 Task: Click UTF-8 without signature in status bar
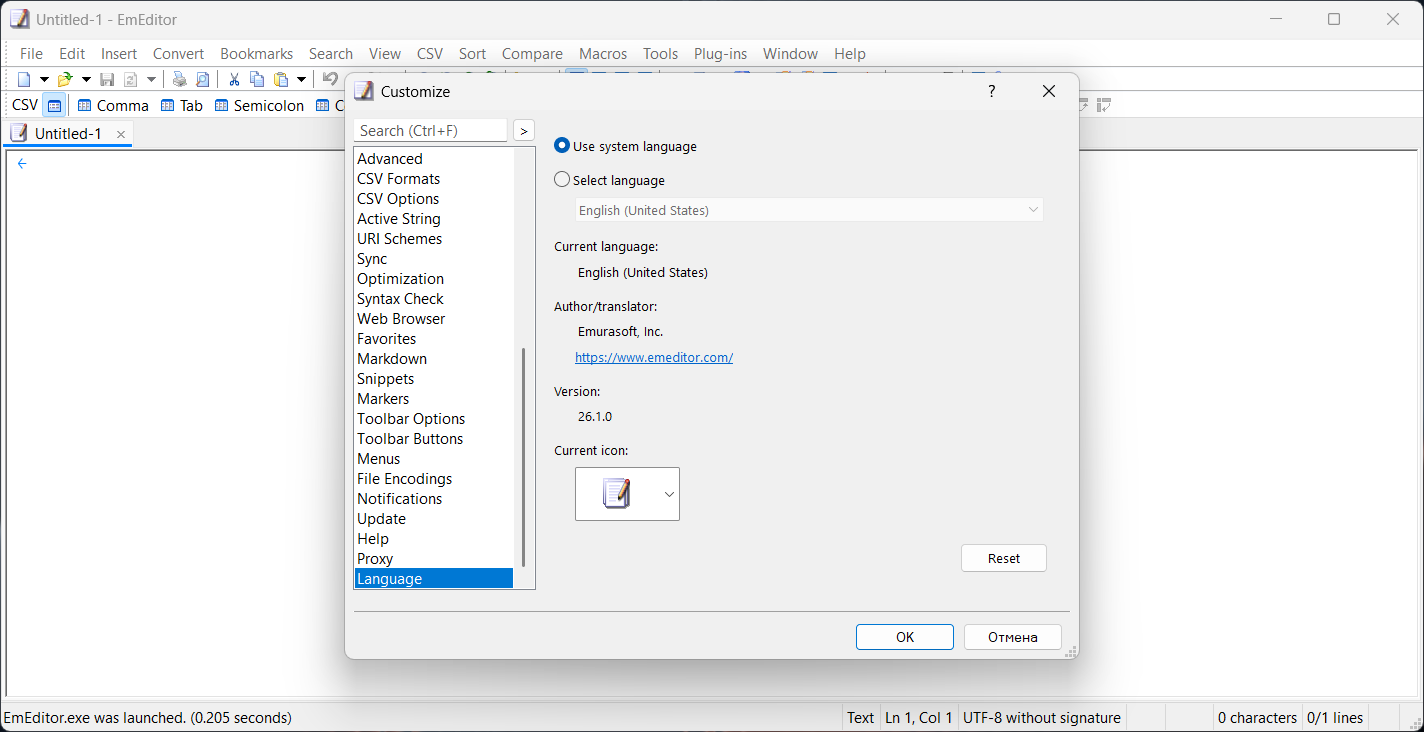click(1041, 718)
